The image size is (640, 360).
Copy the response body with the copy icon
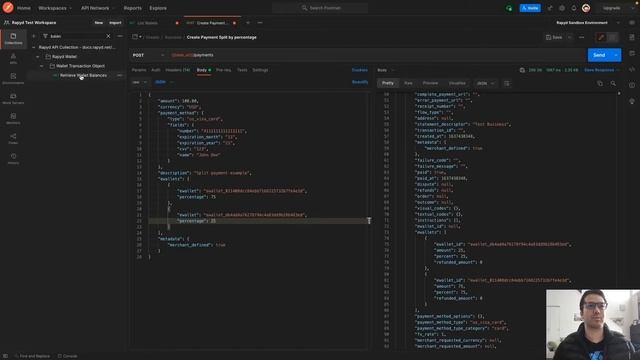click(600, 83)
